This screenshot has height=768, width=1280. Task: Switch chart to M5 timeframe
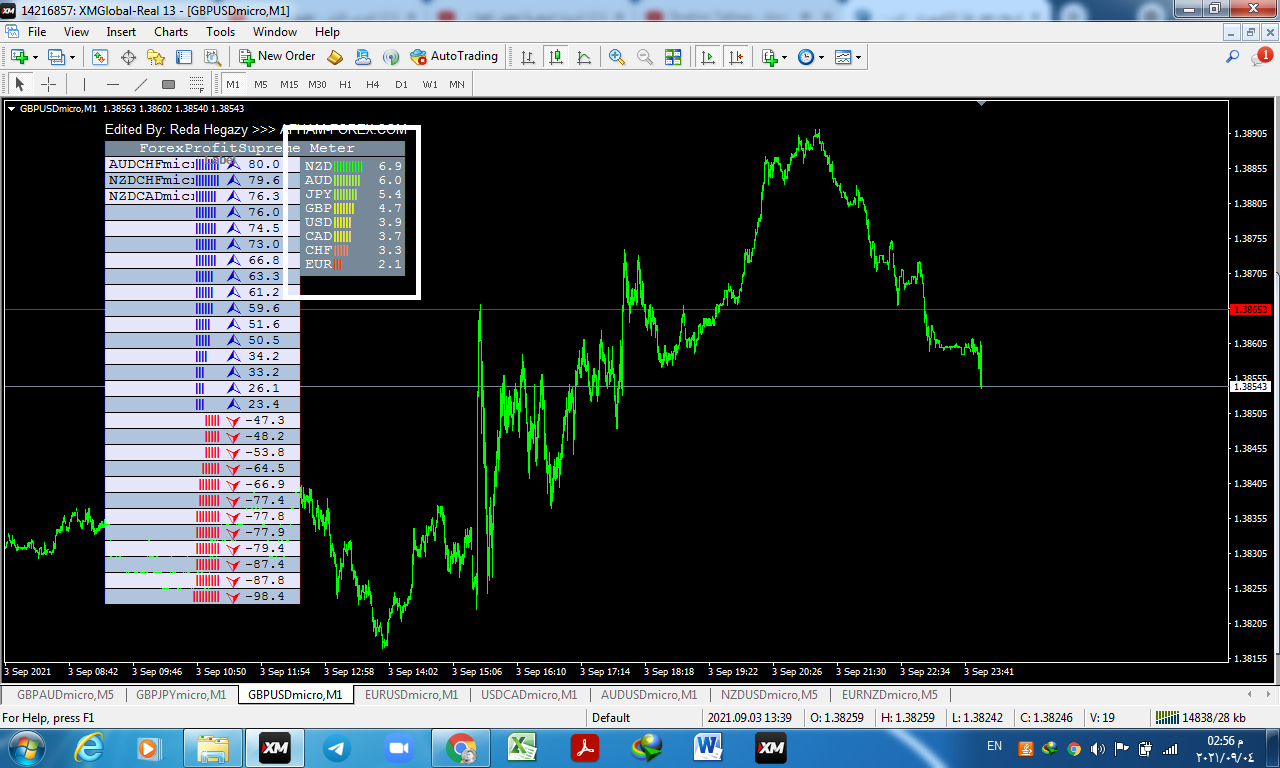[261, 84]
